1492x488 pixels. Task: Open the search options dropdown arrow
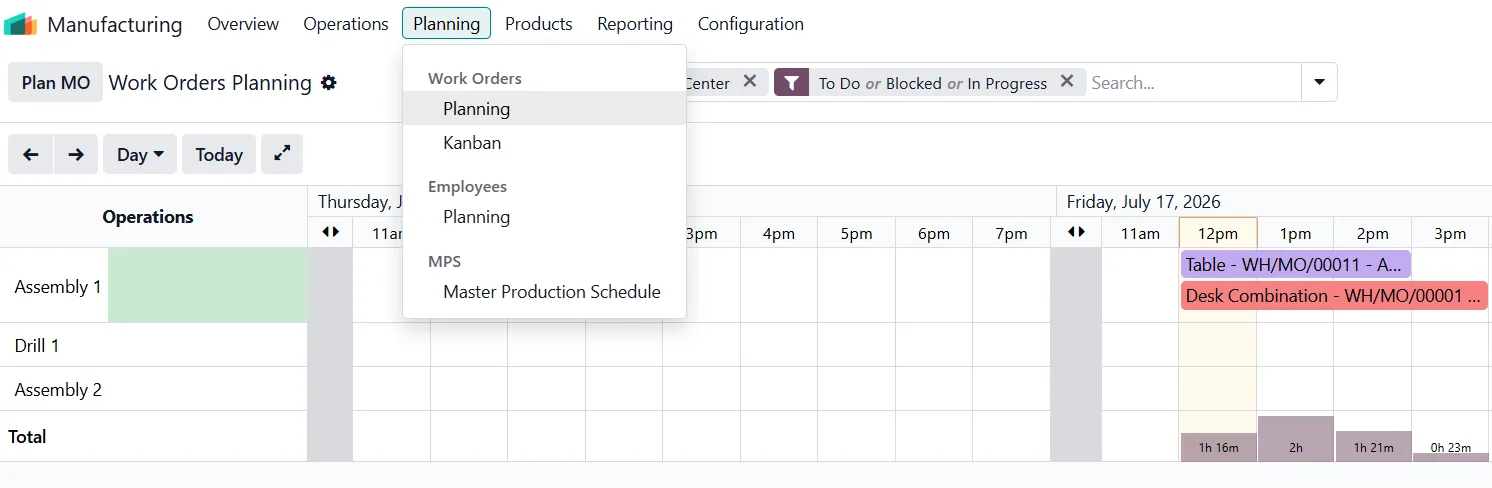(x=1319, y=82)
